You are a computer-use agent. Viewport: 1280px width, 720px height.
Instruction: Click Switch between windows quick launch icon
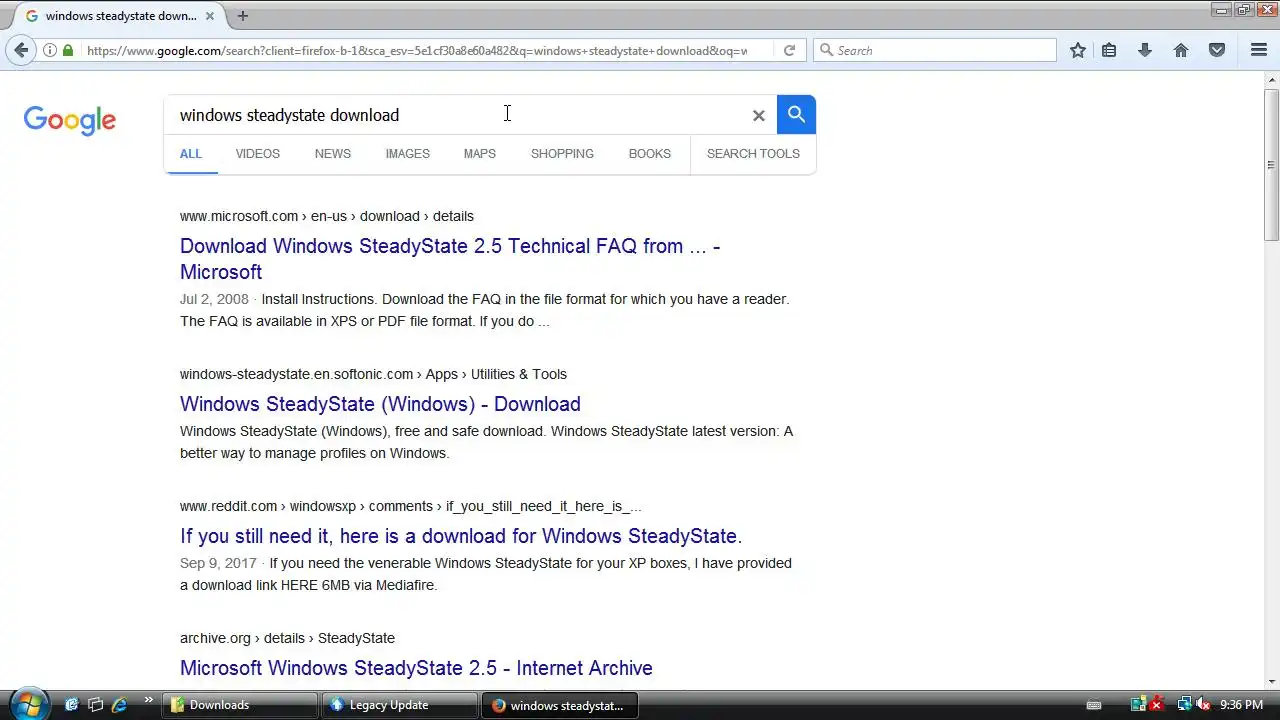pos(95,705)
